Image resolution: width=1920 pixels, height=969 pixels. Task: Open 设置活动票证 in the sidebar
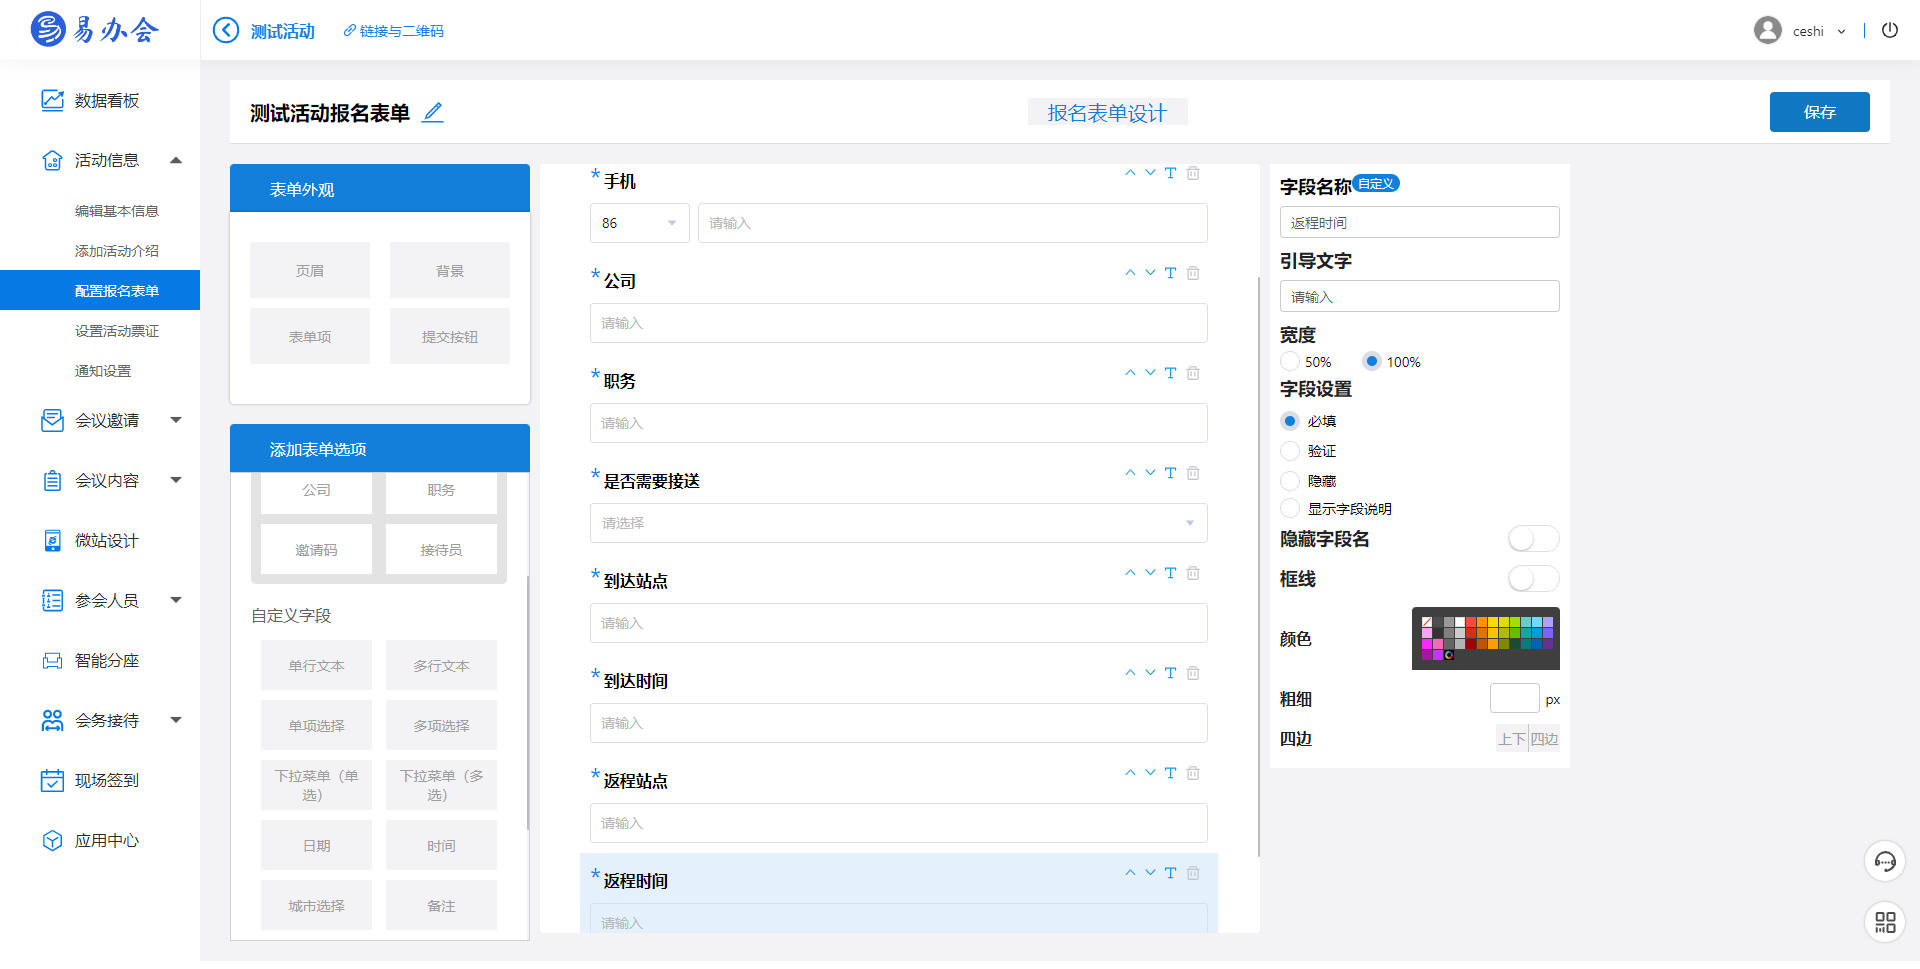(x=117, y=331)
